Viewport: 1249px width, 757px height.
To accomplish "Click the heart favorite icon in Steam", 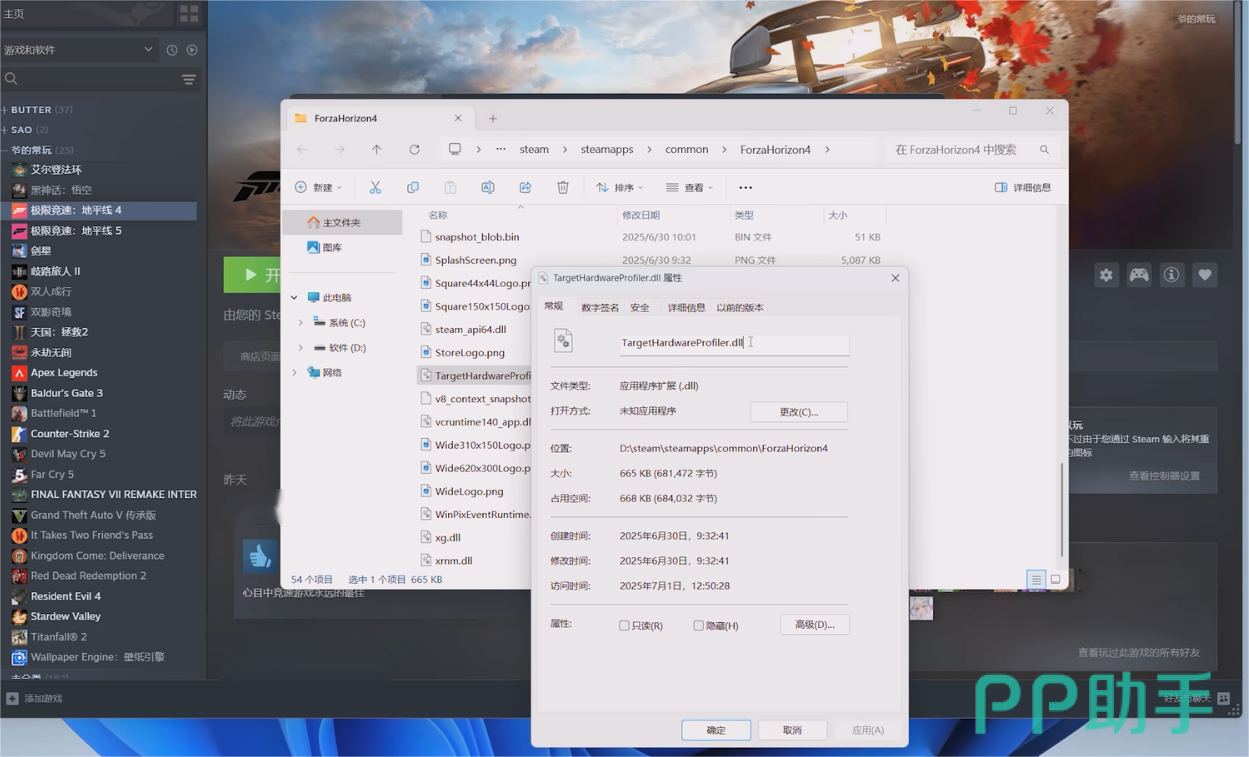I will point(1205,275).
